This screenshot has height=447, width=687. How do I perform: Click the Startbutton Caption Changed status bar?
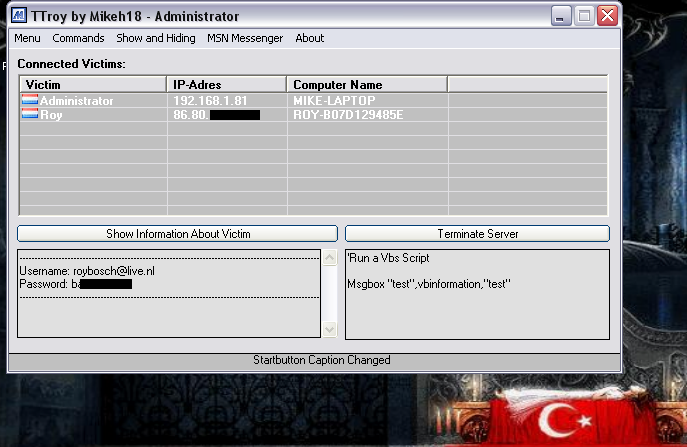pos(314,361)
